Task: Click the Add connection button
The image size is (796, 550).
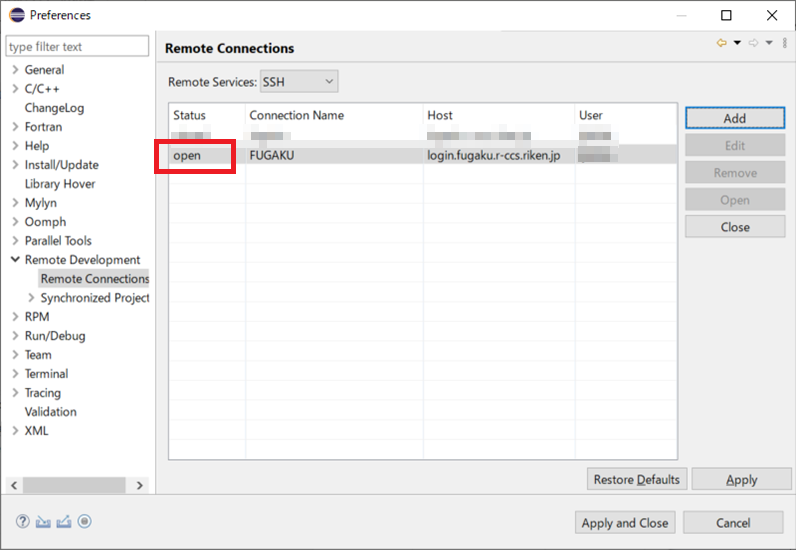Action: pyautogui.click(x=734, y=118)
